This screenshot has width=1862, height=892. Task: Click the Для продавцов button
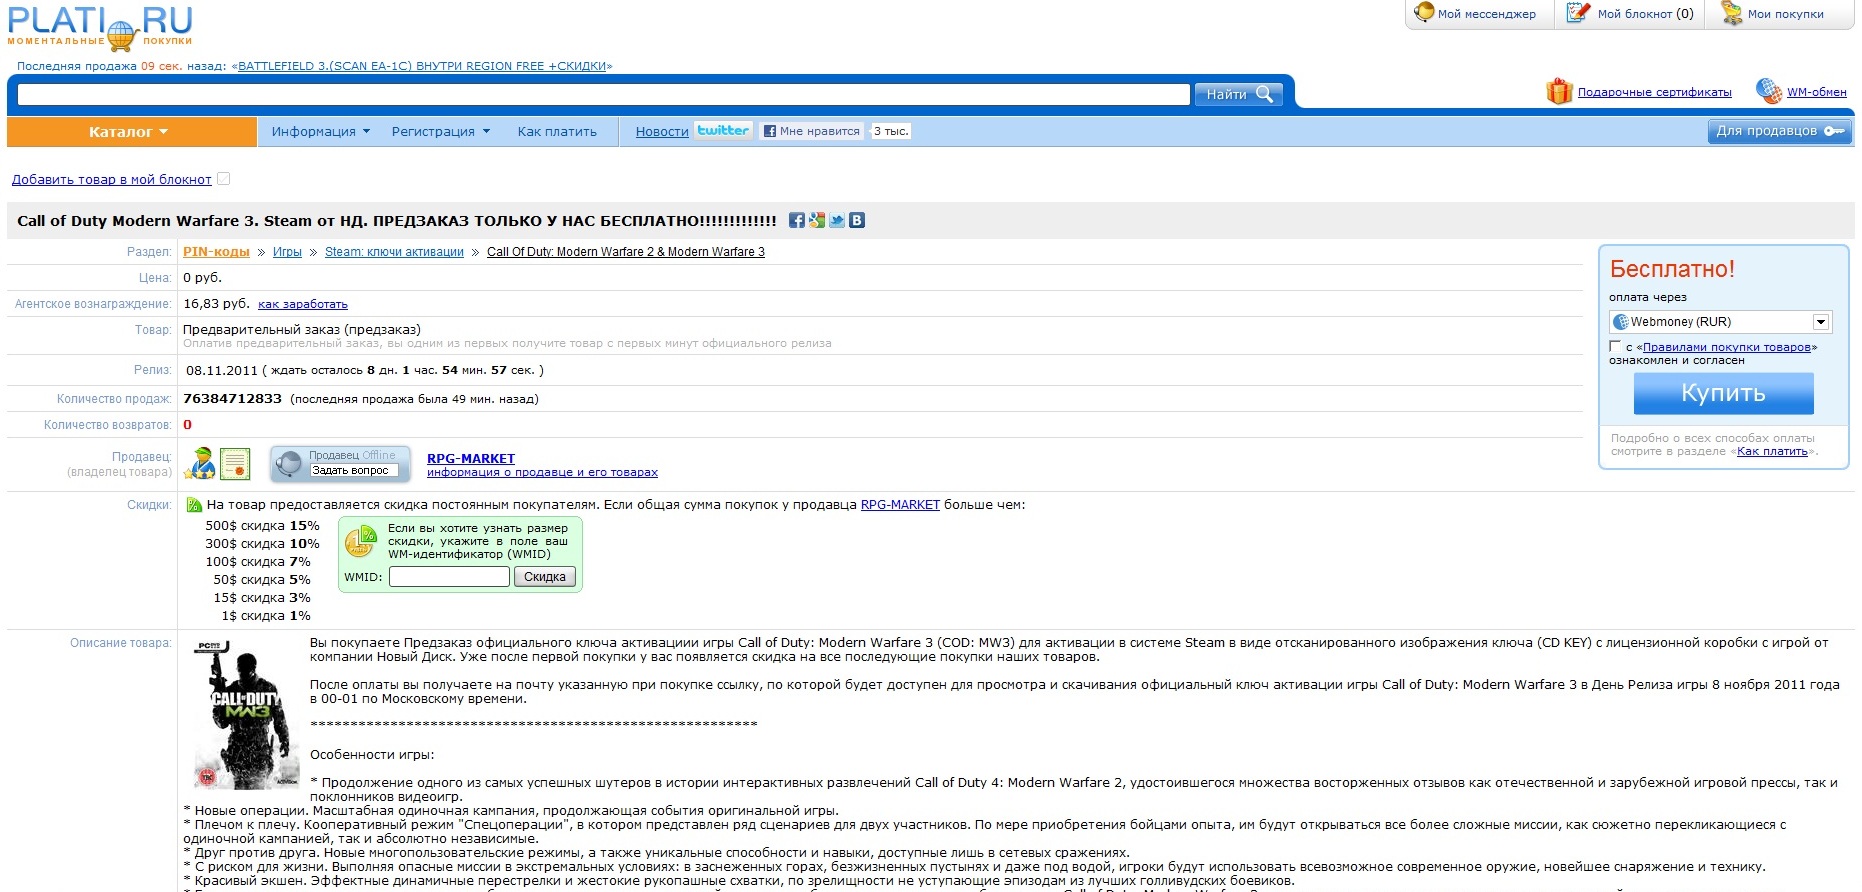(x=1779, y=131)
